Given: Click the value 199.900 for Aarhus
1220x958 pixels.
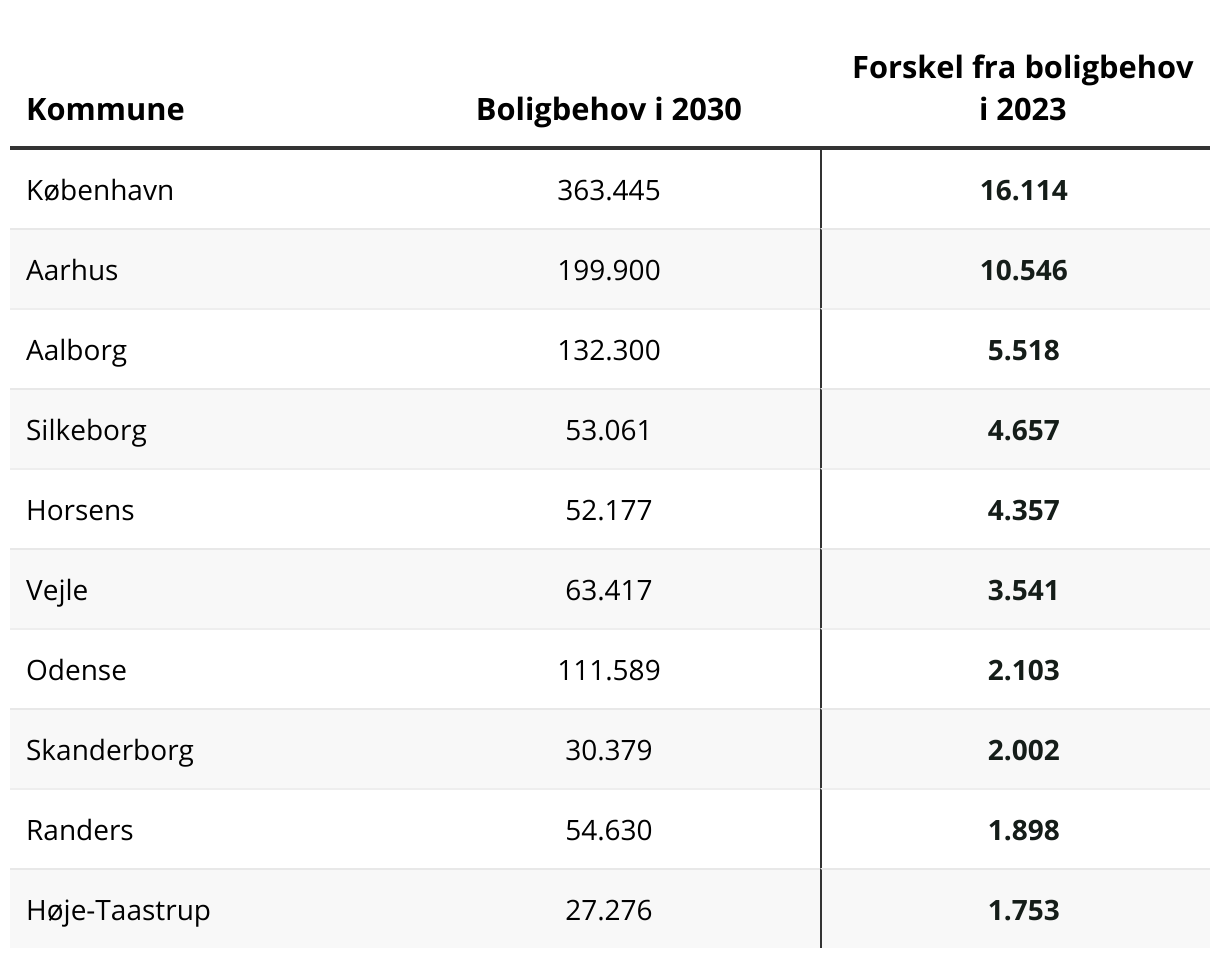Looking at the screenshot, I should click(x=609, y=270).
